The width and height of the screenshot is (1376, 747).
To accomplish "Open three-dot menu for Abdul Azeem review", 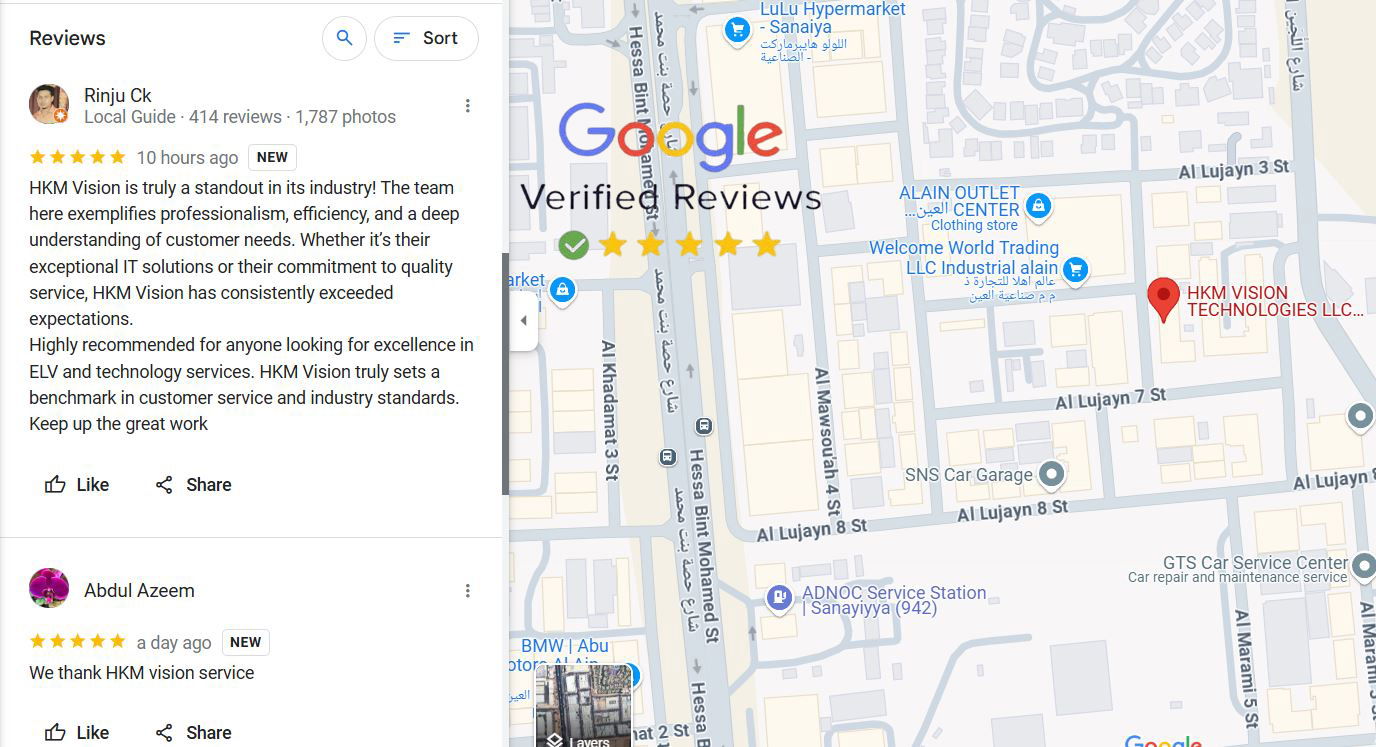I will coord(467,591).
